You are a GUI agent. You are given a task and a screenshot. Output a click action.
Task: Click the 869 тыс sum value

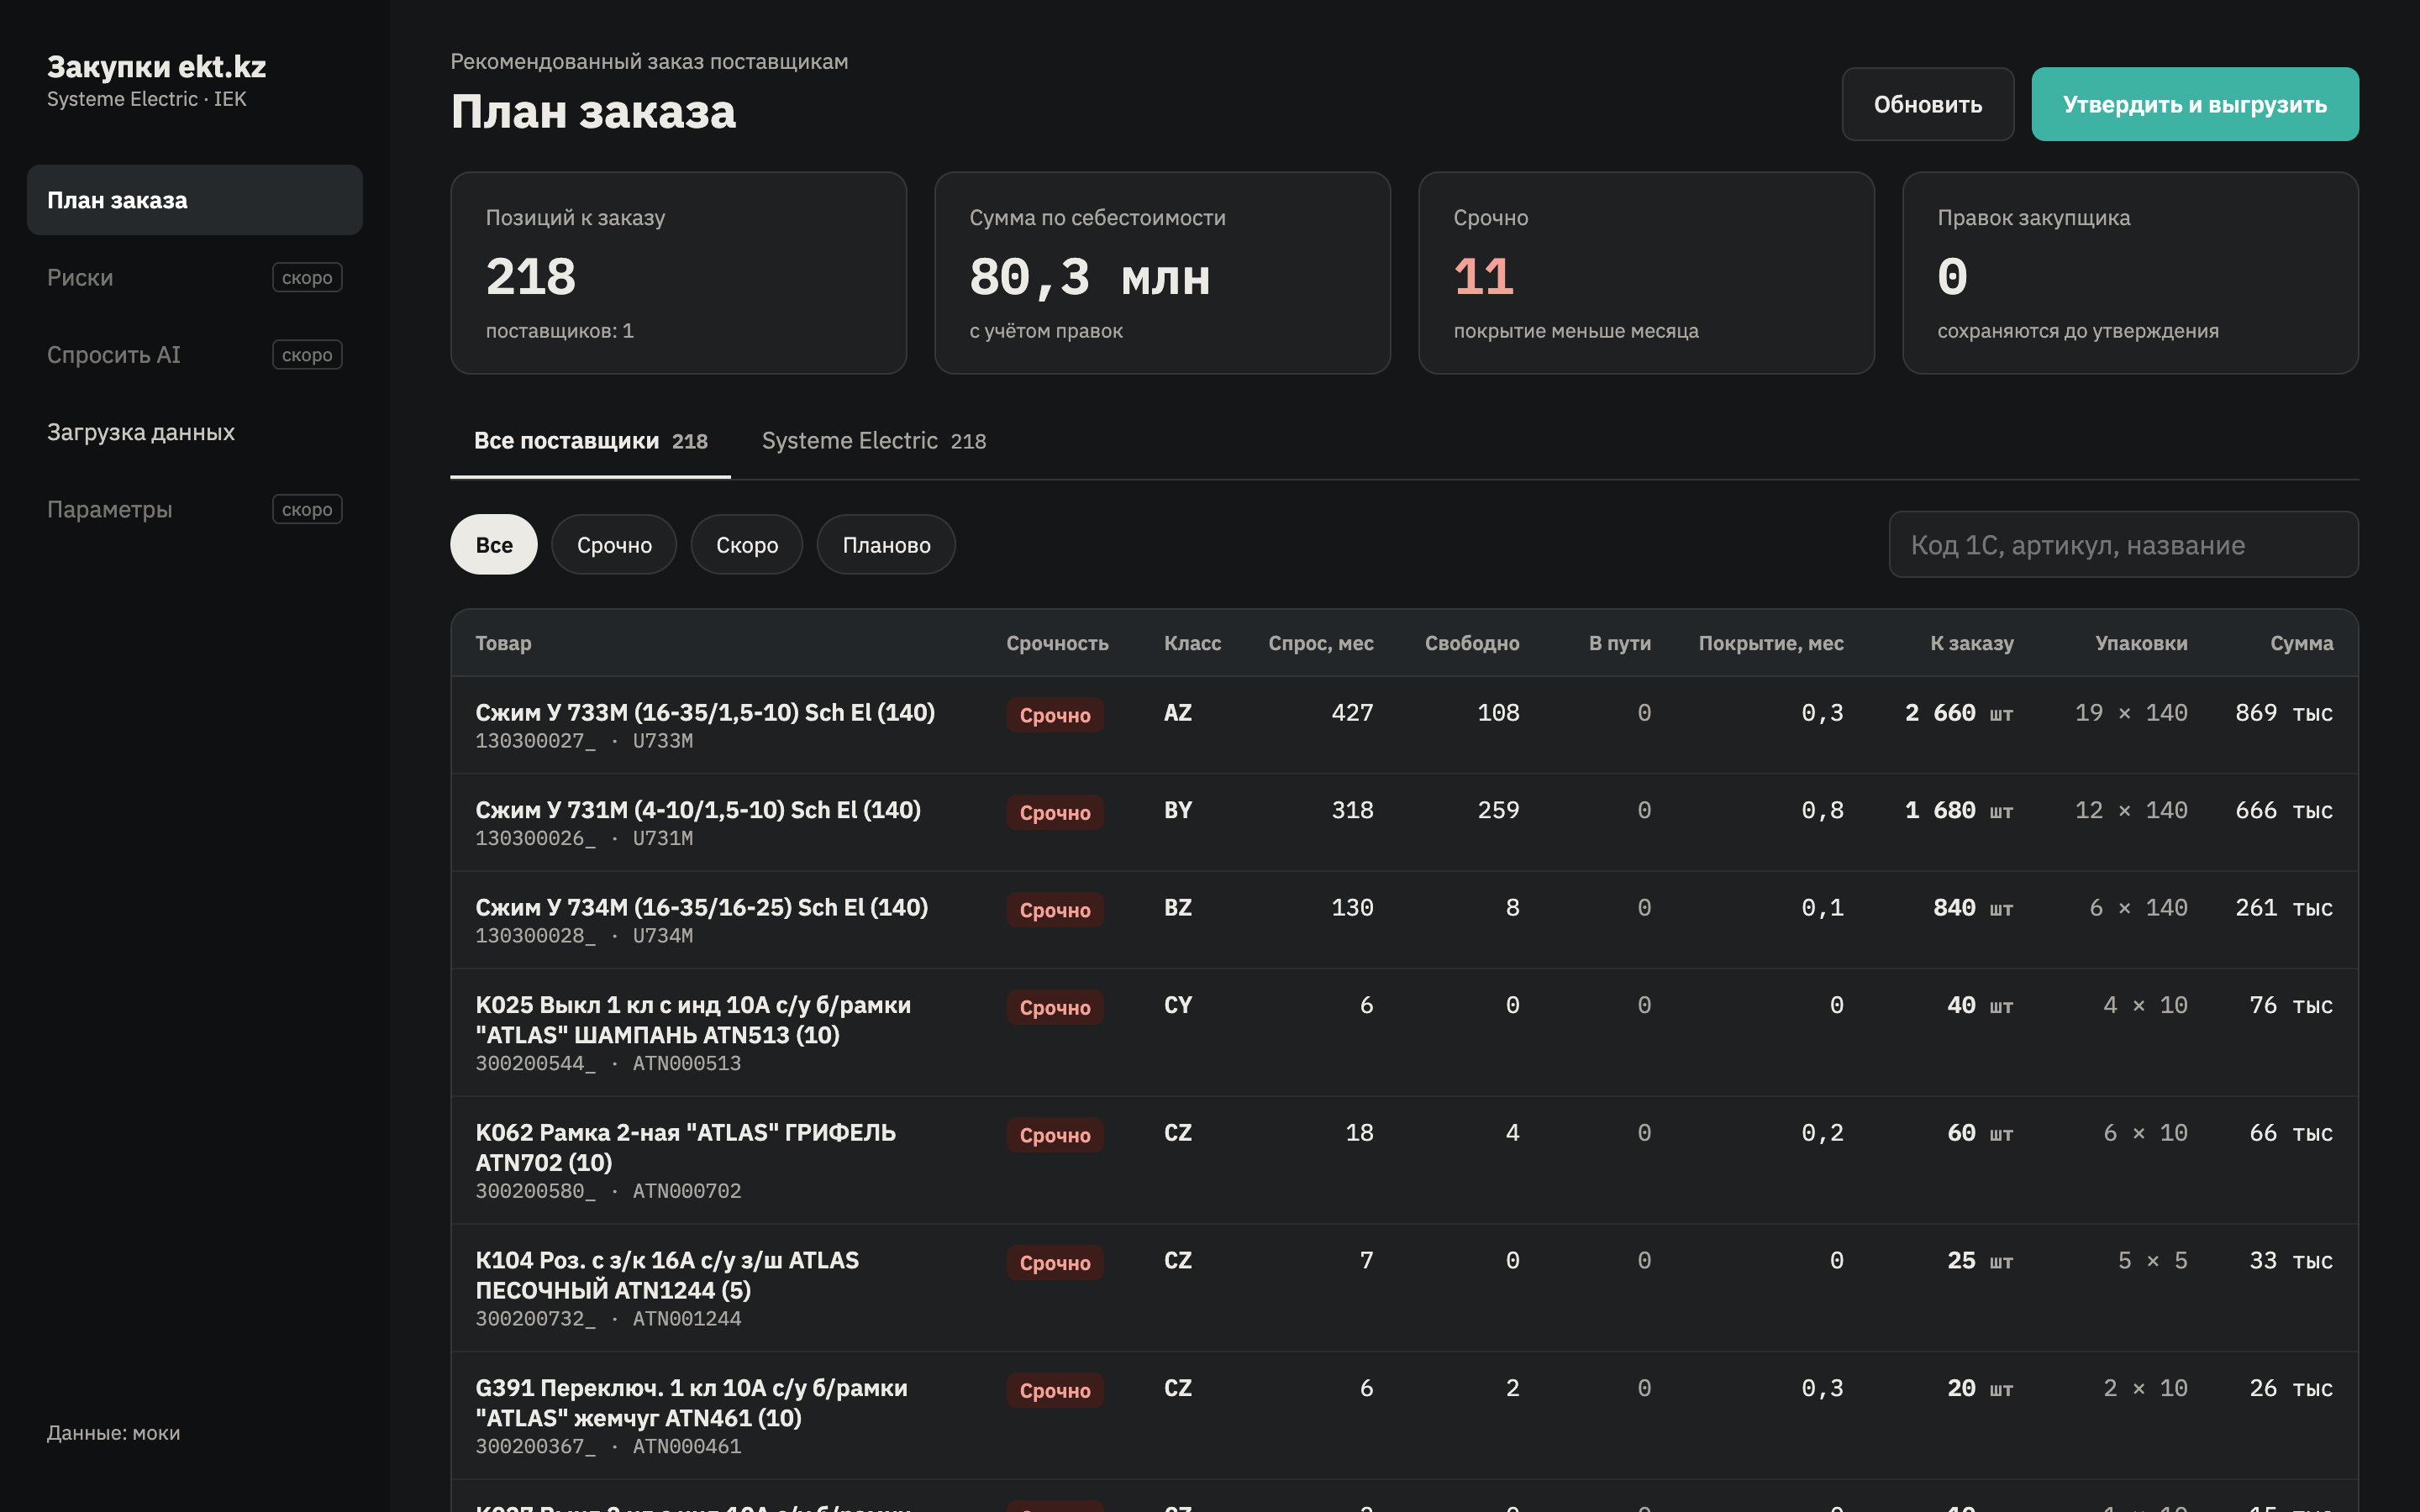point(2283,713)
